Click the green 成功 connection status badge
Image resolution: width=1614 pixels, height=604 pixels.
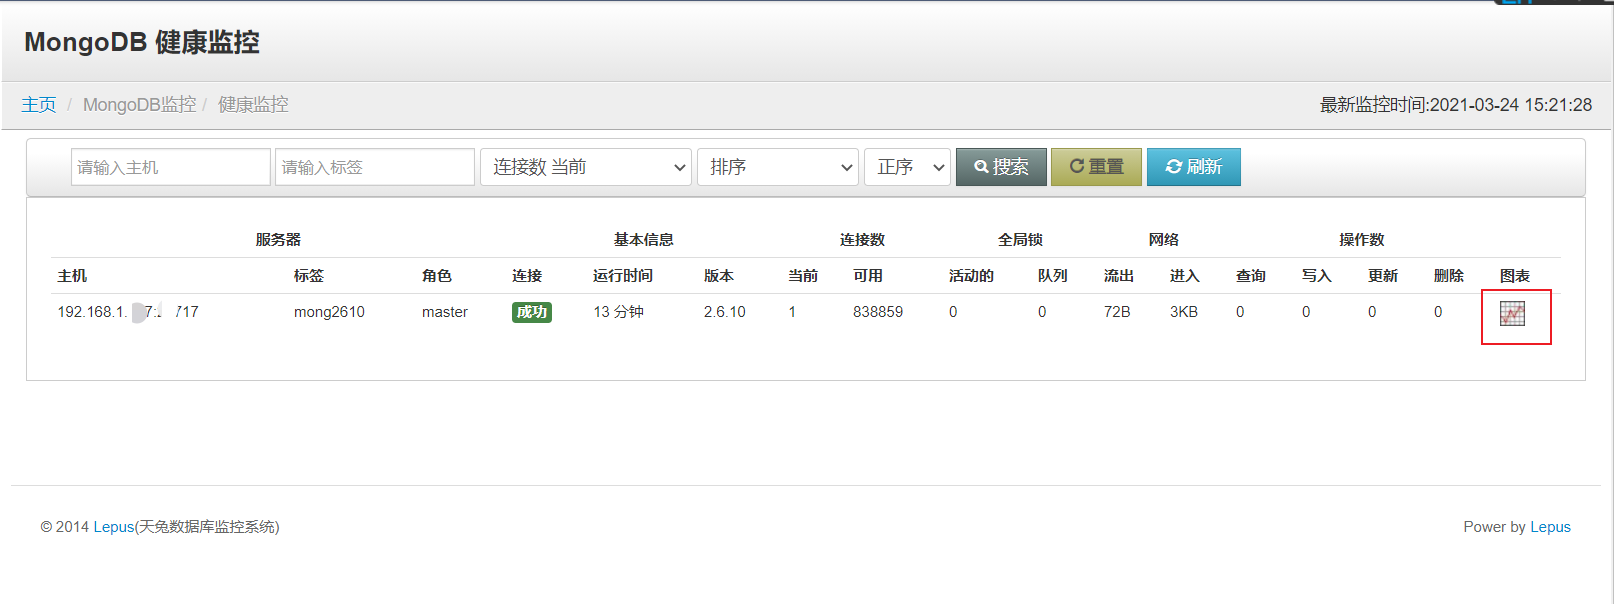(x=531, y=312)
